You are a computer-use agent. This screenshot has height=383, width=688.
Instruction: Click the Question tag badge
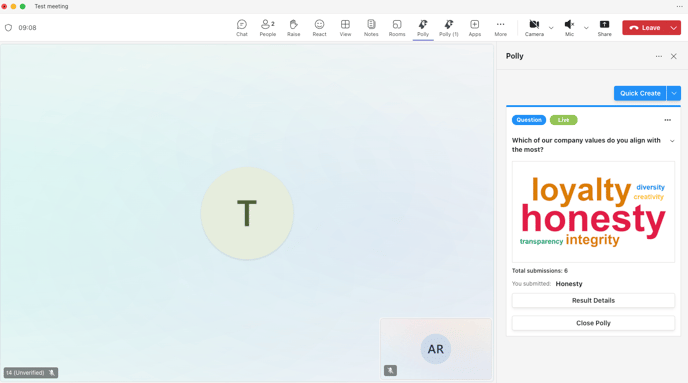click(x=529, y=120)
